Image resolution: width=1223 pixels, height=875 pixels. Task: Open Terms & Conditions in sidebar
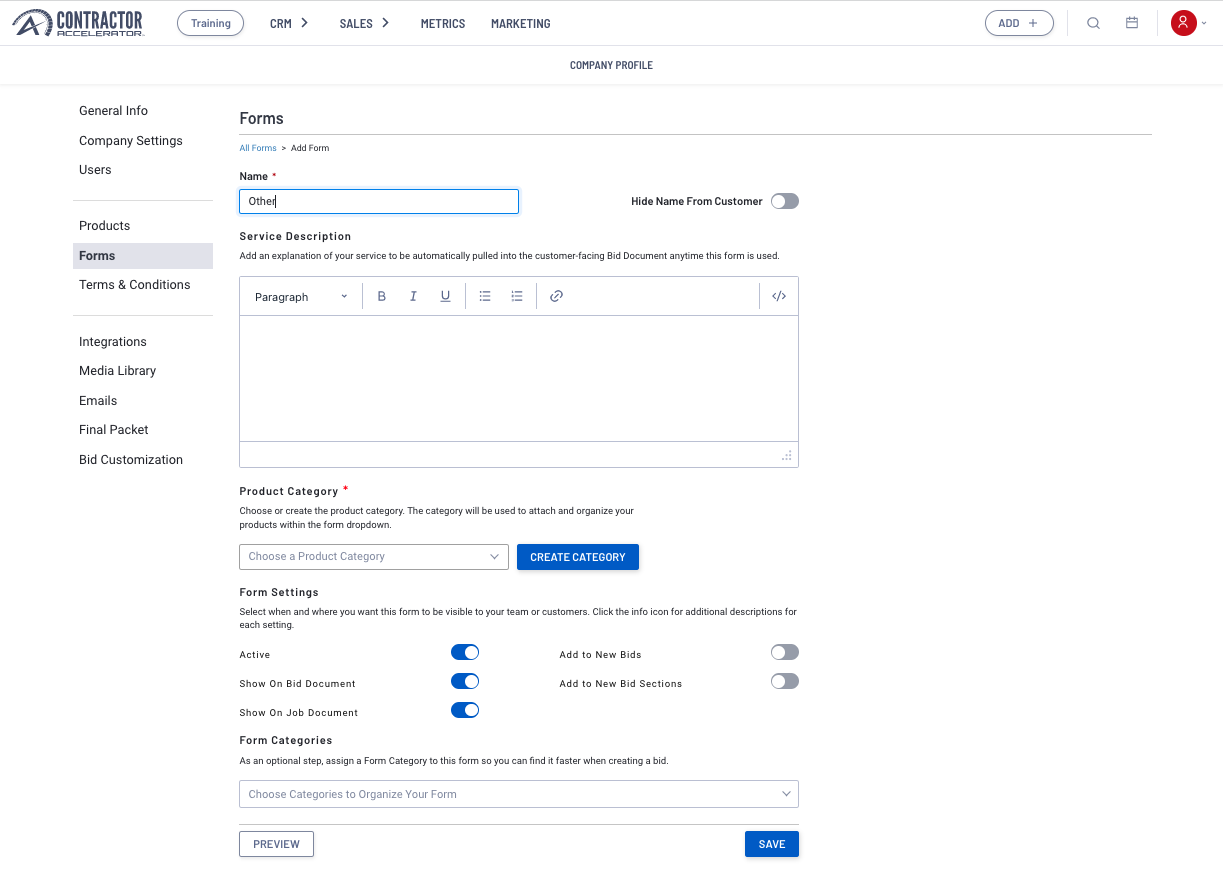135,285
